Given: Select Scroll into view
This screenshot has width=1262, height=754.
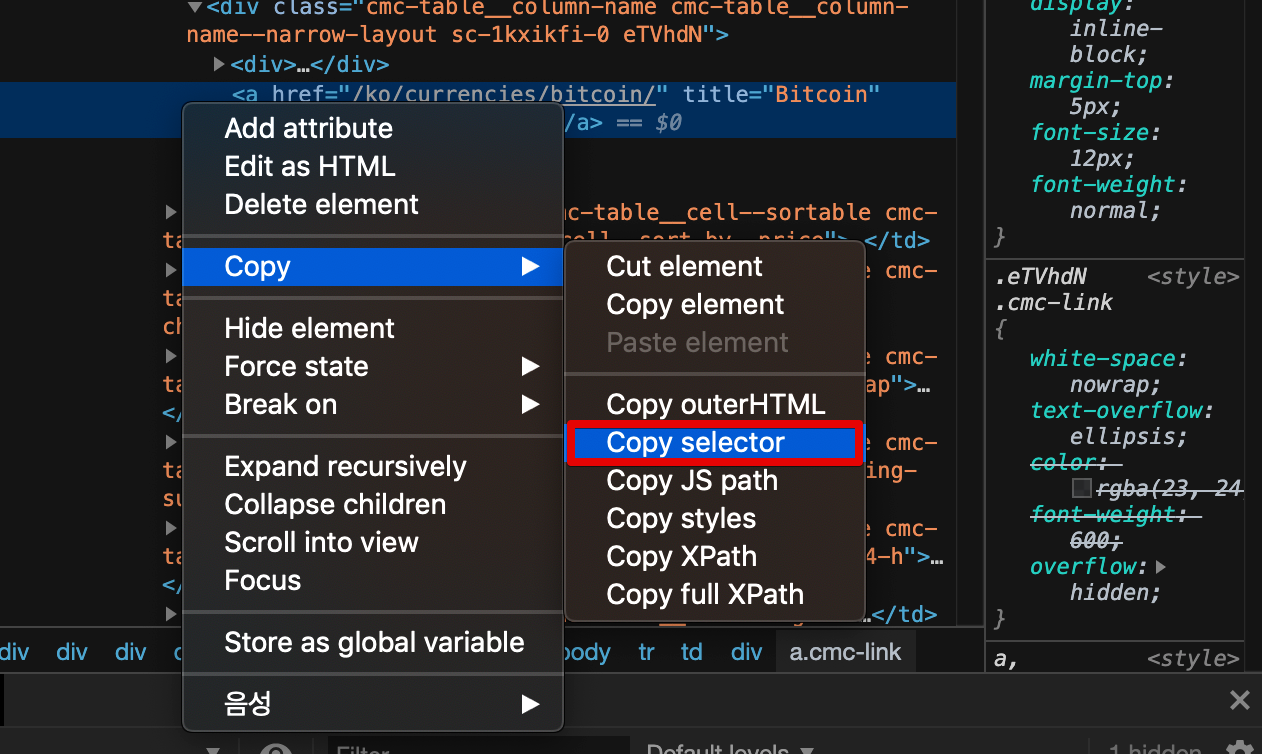Looking at the screenshot, I should point(372,542).
